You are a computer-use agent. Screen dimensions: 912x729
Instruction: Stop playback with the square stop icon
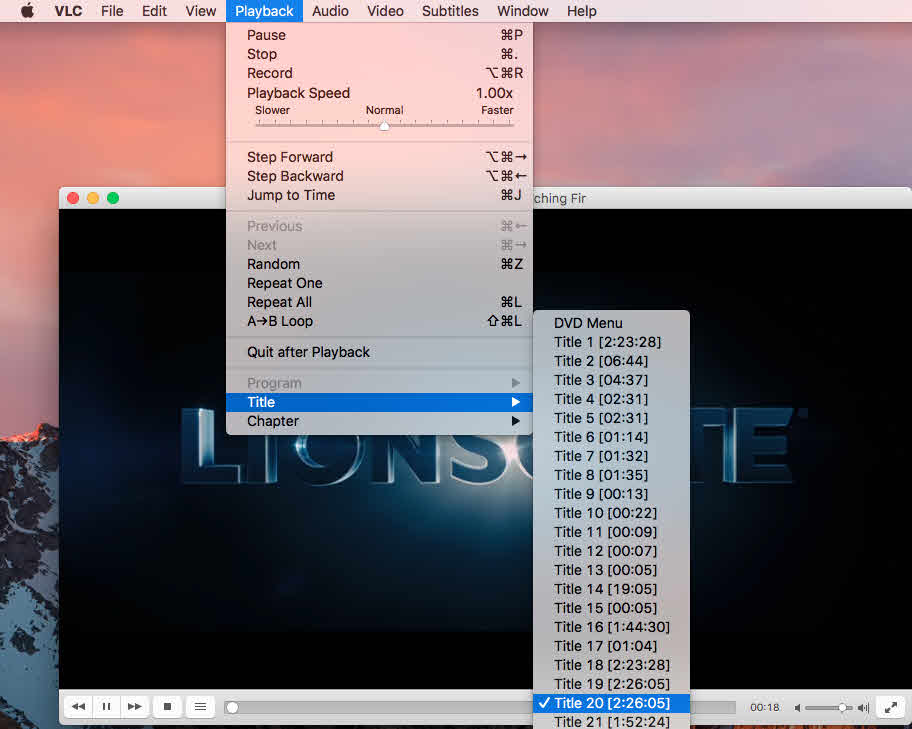pos(168,706)
